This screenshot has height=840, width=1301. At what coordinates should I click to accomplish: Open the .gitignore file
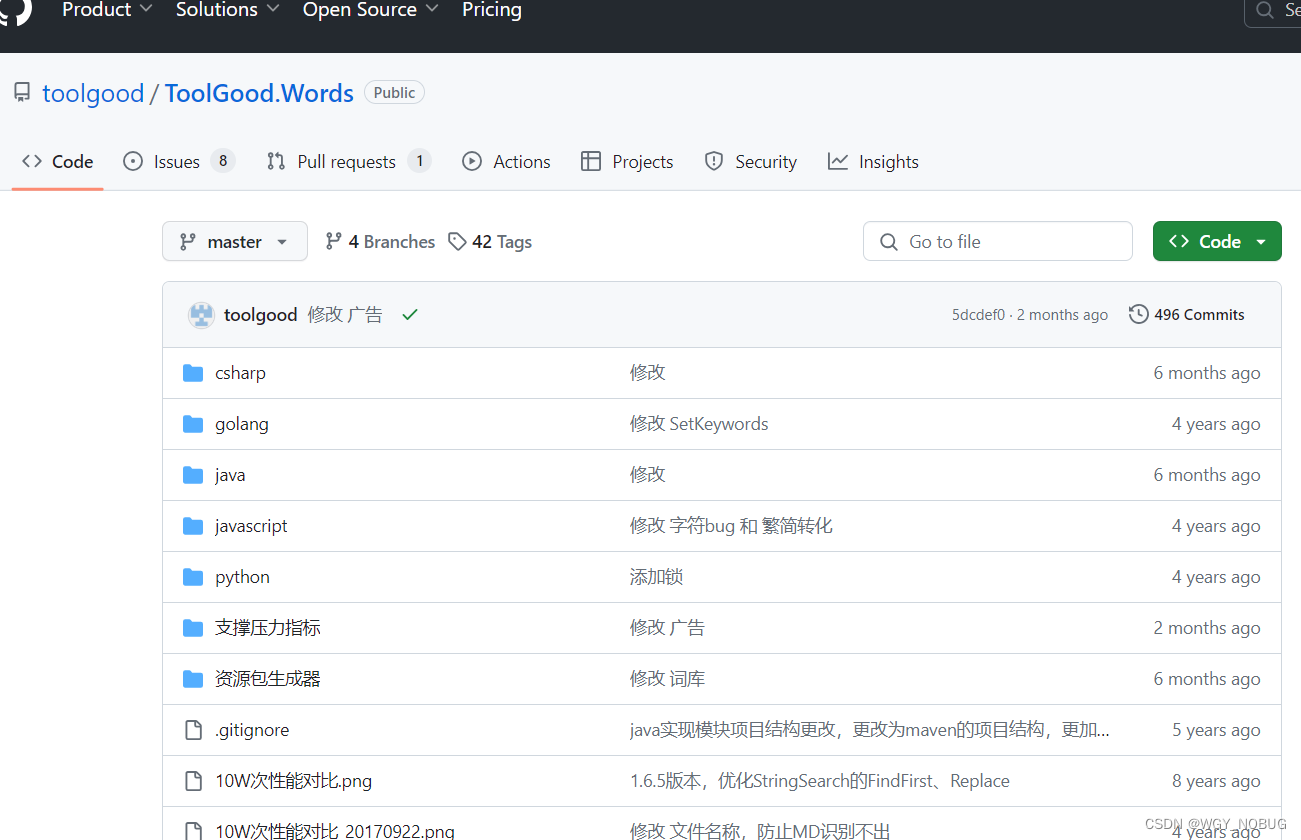(252, 730)
